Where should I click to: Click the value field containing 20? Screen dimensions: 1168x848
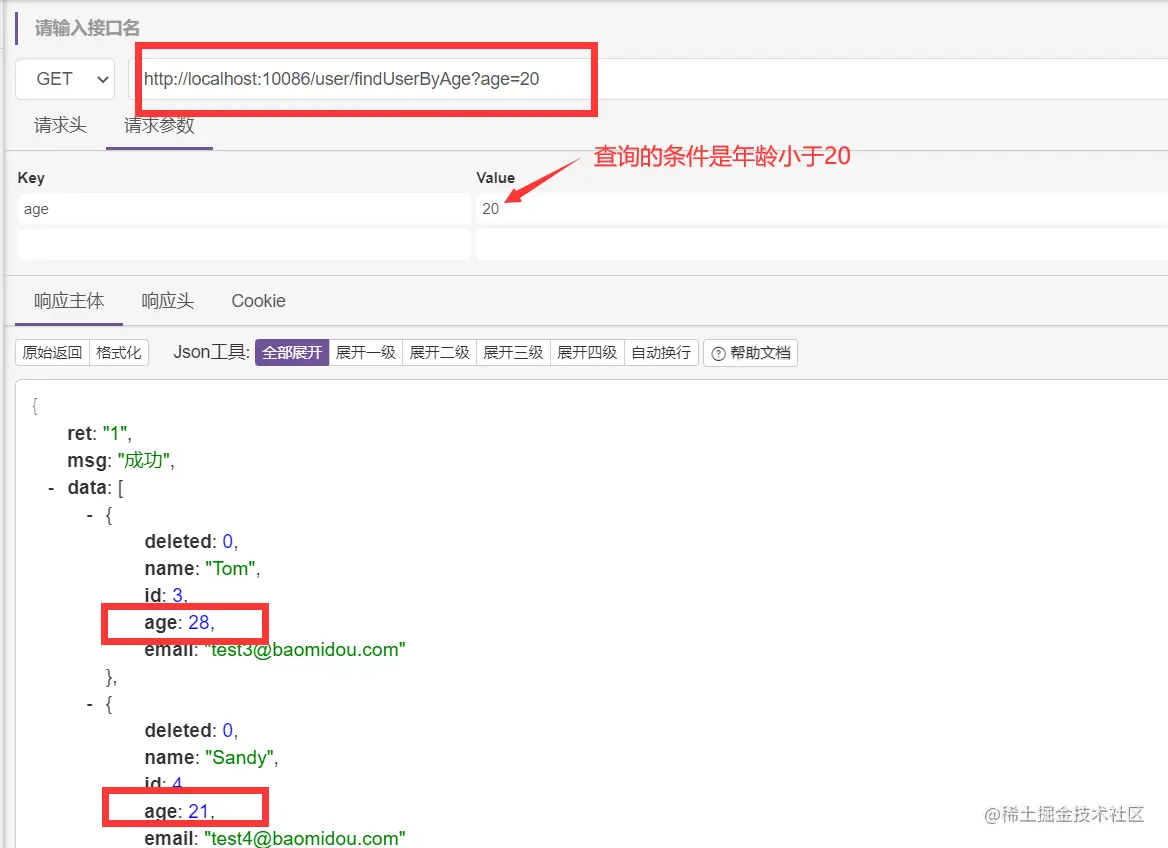coord(822,209)
